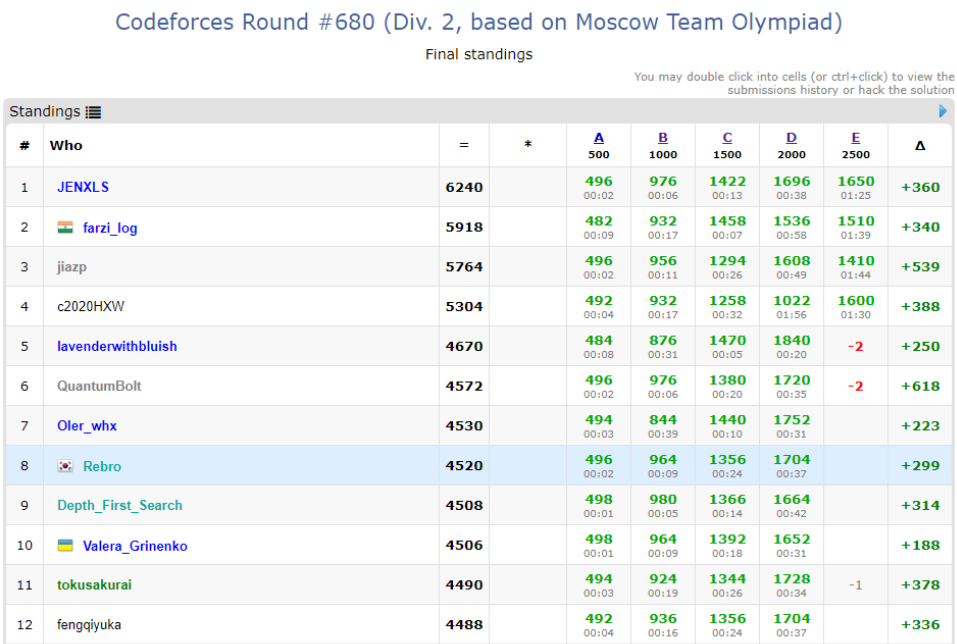Click the blue next-page arrow icon

(x=942, y=111)
